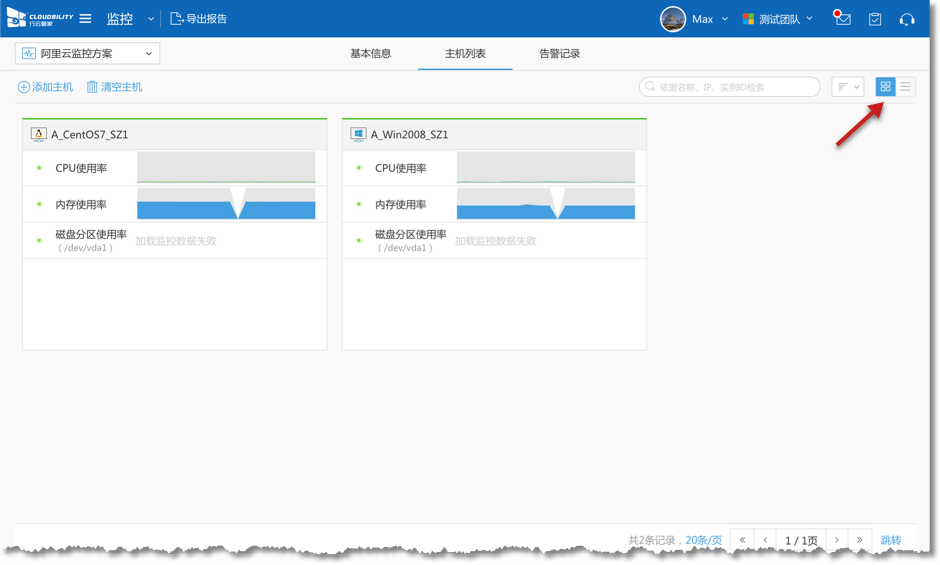The width and height of the screenshot is (940, 565).
Task: Switch to the 告警记录 tab
Action: [x=559, y=54]
